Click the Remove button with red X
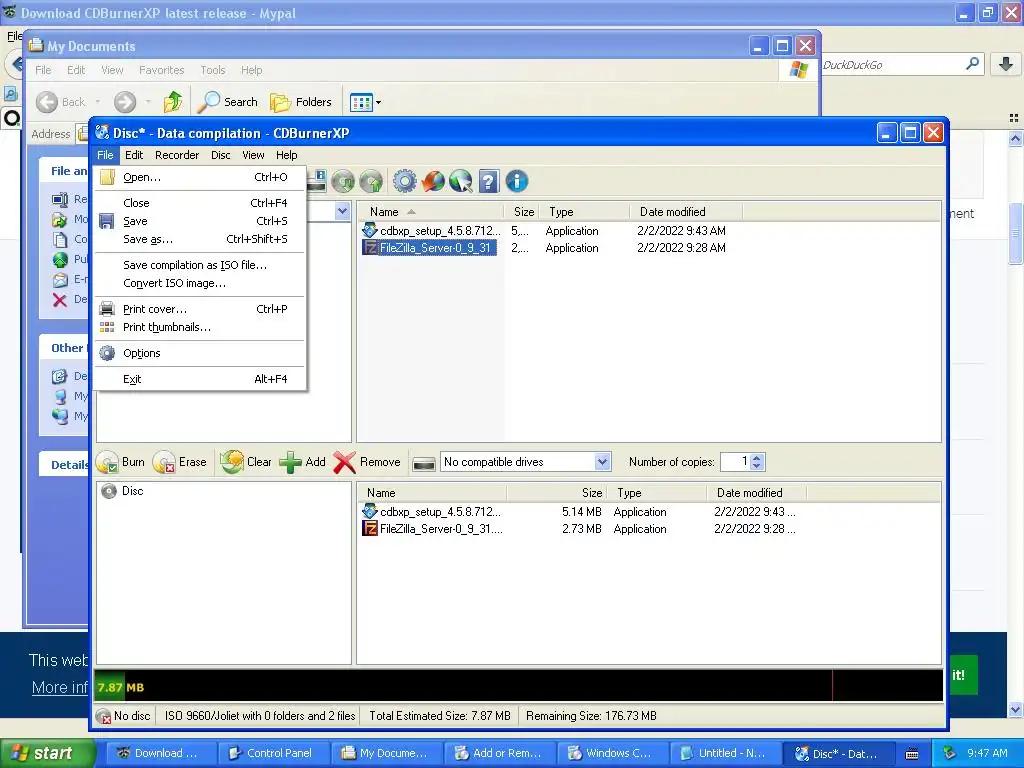1024x768 pixels. (x=367, y=462)
